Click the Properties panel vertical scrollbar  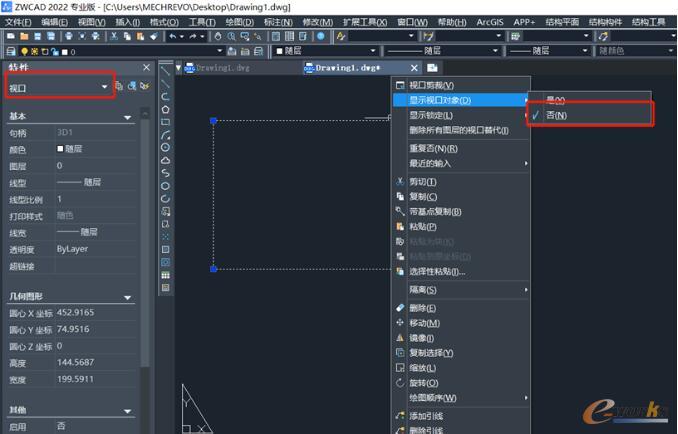[145, 242]
